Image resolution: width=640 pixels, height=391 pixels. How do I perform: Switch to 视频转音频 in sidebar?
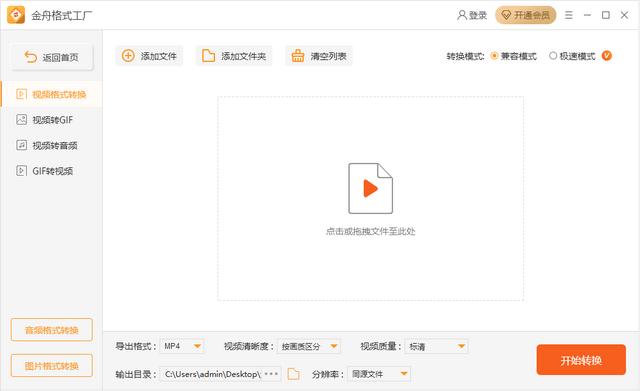pyautogui.click(x=51, y=145)
